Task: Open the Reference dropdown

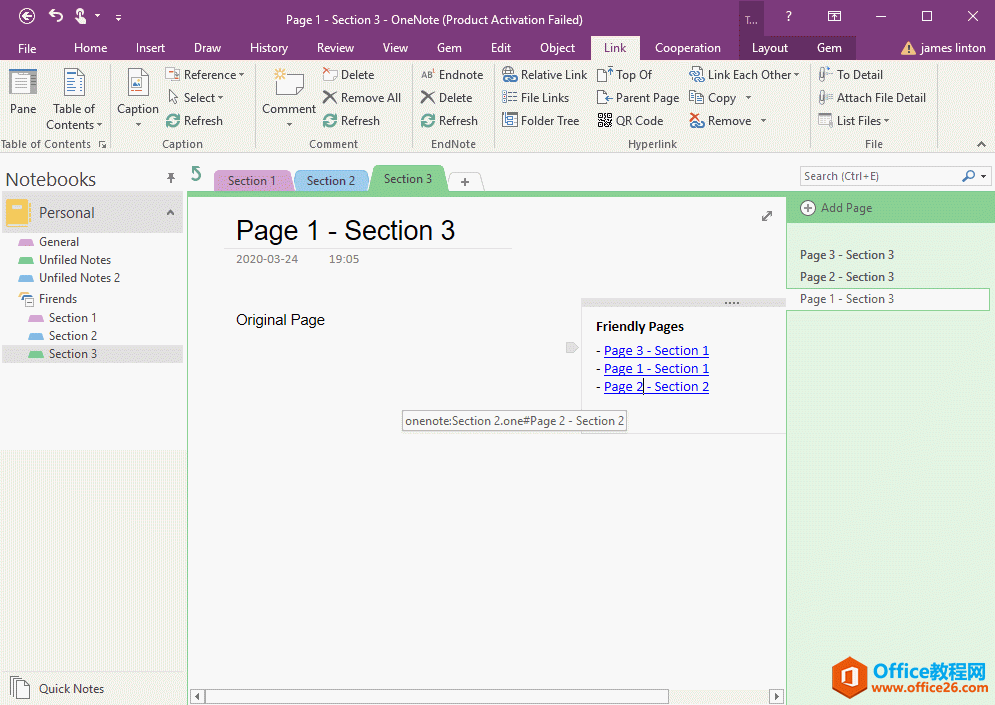Action: 206,74
